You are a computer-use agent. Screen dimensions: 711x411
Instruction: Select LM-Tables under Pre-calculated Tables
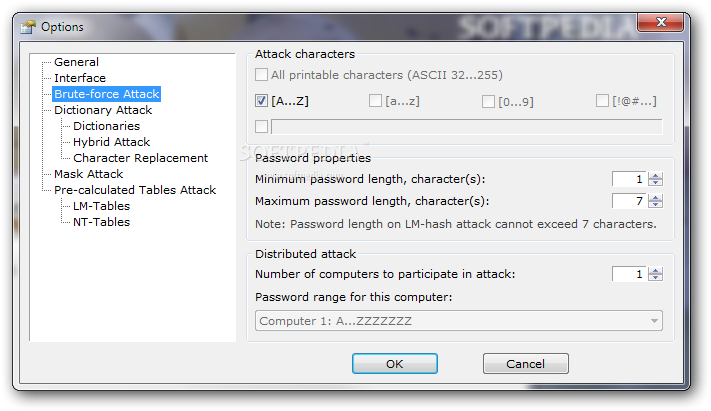pyautogui.click(x=102, y=206)
